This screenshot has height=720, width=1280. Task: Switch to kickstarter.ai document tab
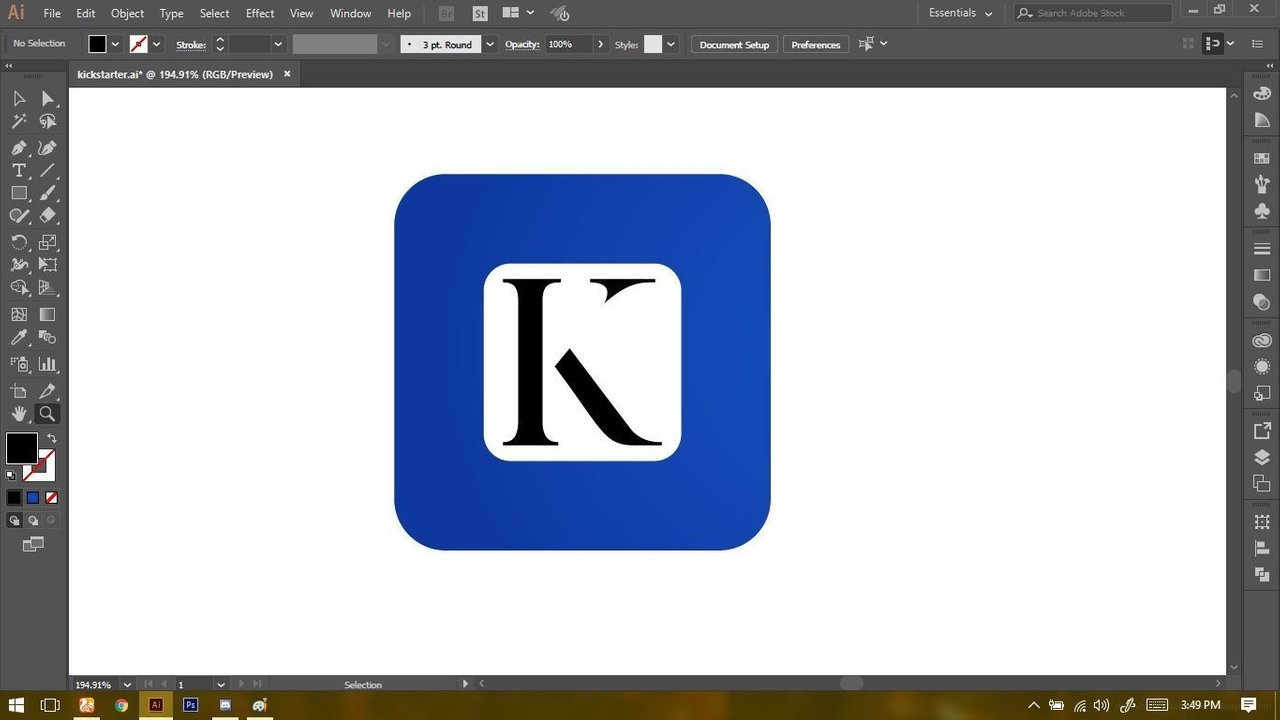point(175,74)
